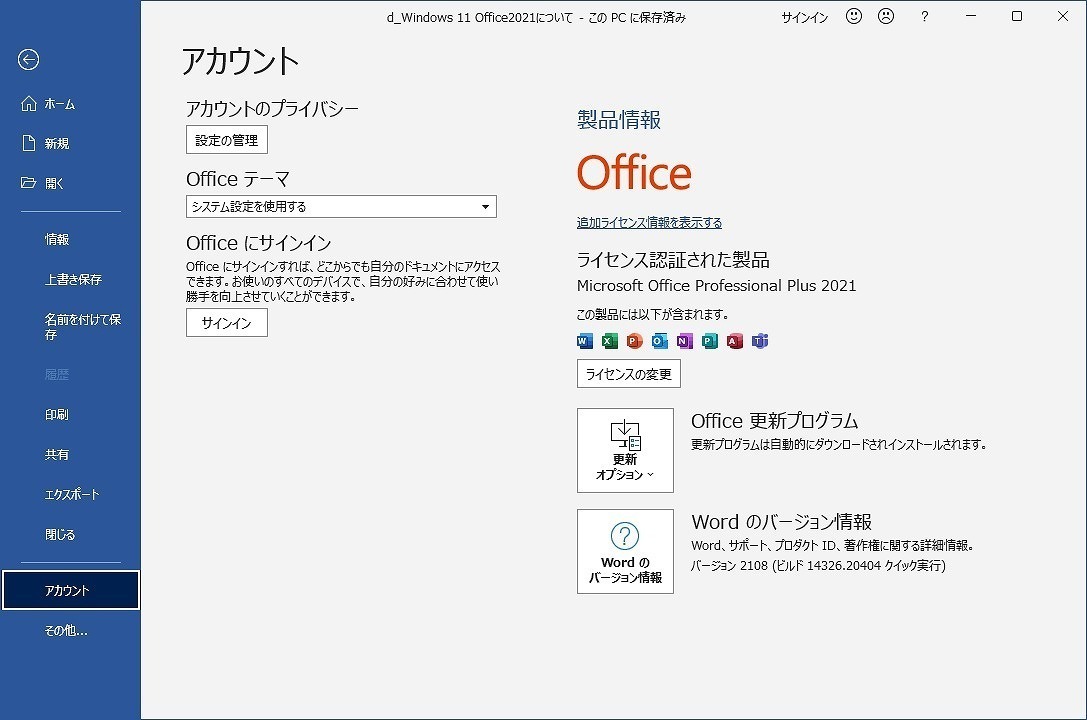Expand その他... in the sidebar

[x=64, y=630]
